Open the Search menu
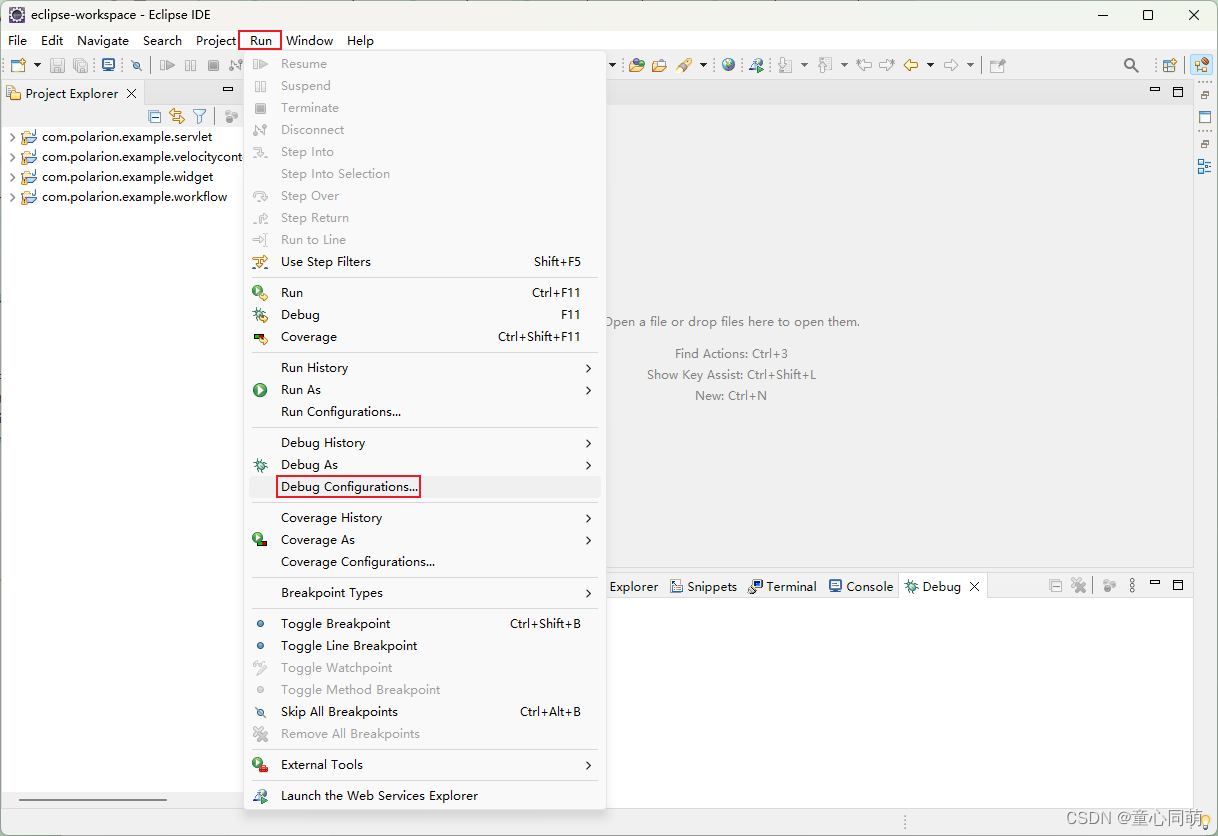The width and height of the screenshot is (1218, 836). tap(162, 41)
